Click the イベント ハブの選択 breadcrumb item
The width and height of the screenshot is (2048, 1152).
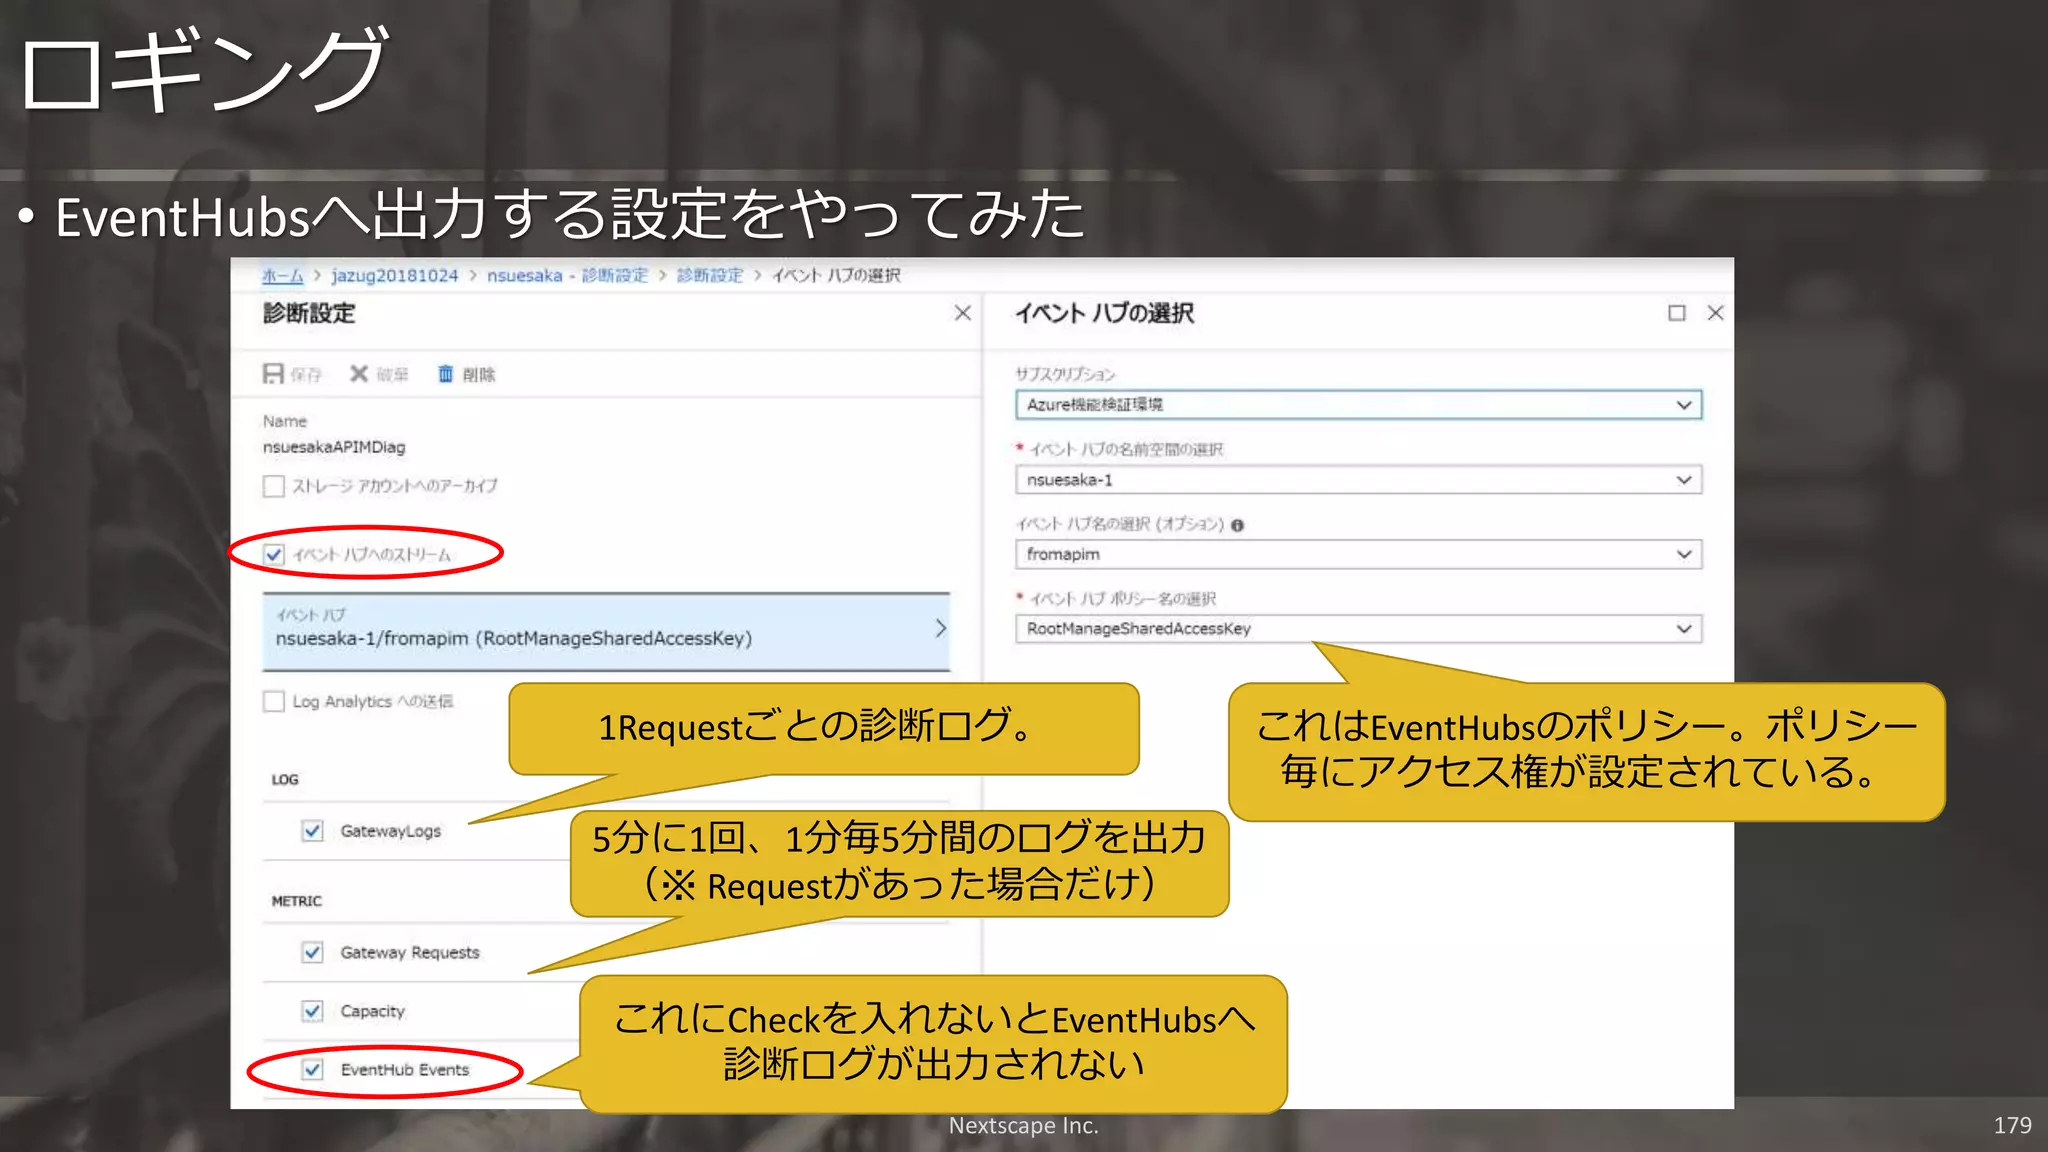click(x=836, y=275)
